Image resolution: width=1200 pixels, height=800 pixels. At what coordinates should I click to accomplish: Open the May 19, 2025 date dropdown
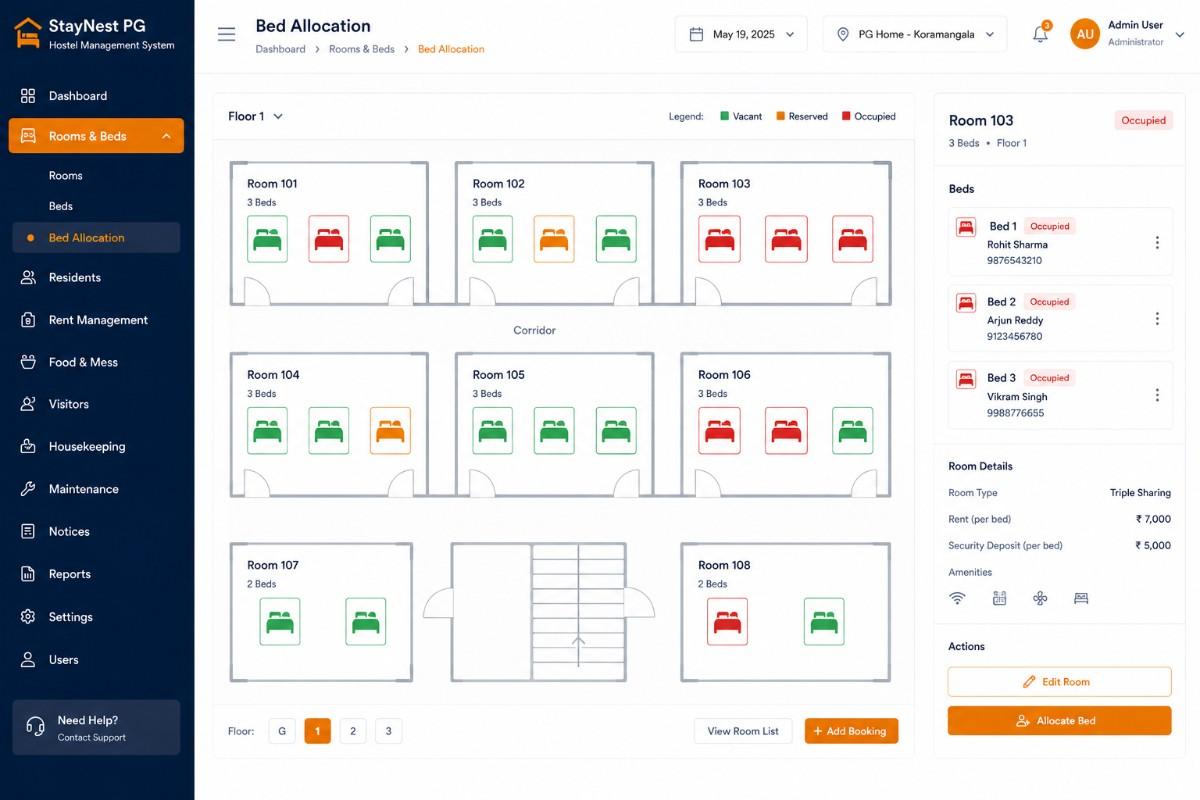(x=741, y=34)
